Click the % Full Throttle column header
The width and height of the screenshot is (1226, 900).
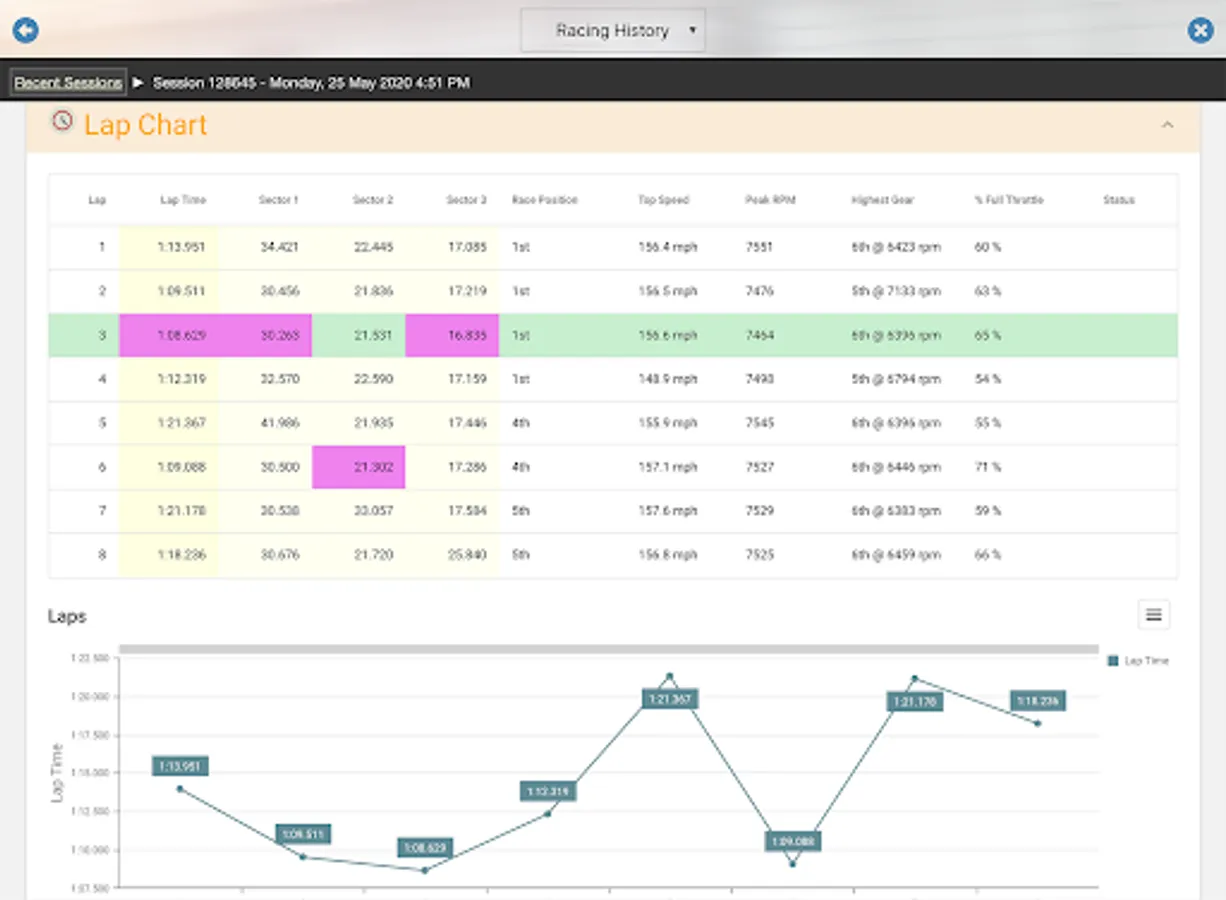click(1008, 200)
